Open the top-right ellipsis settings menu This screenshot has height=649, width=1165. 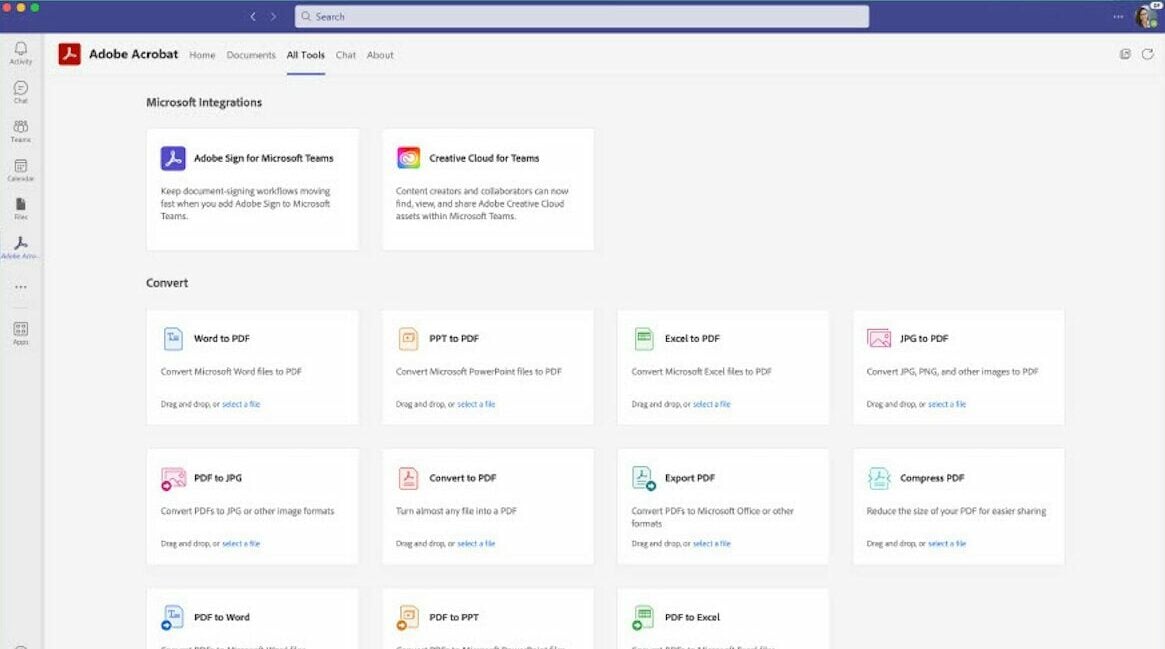point(1118,16)
